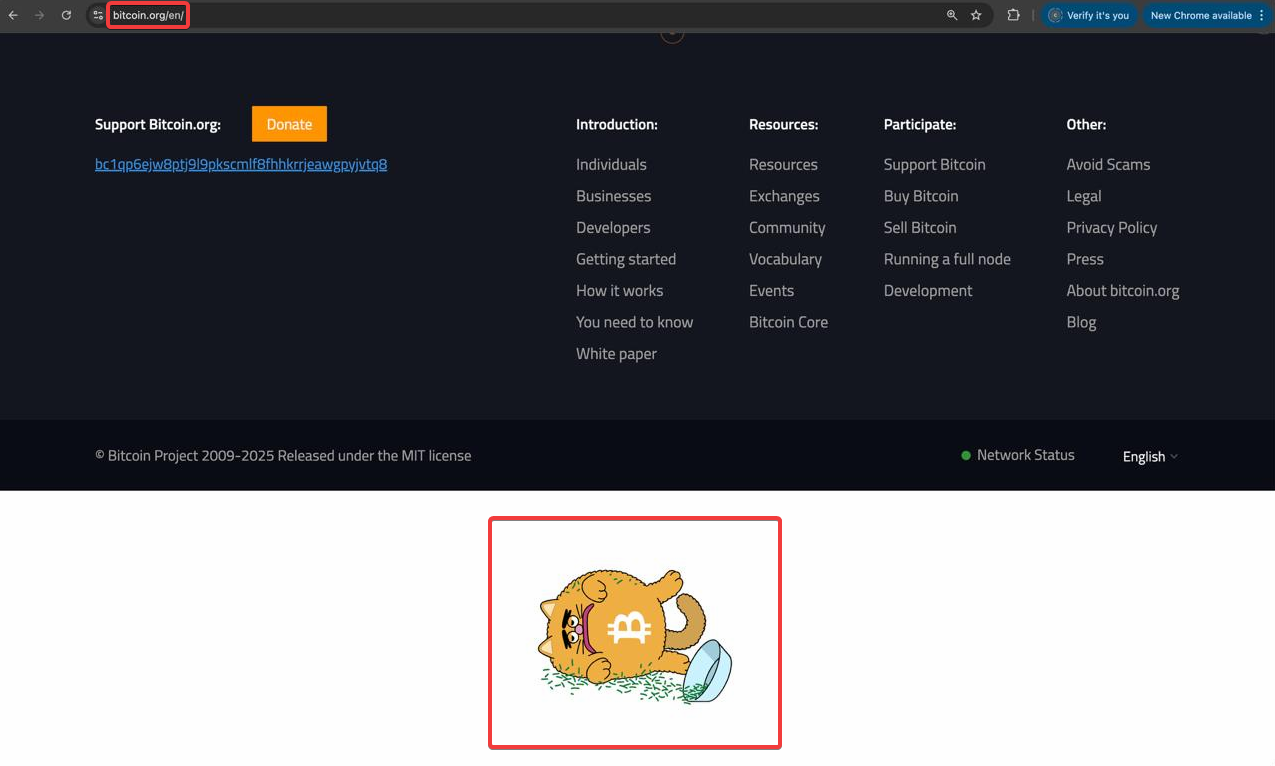Open About bitcoin.org link
The width and height of the screenshot is (1275, 766).
pyautogui.click(x=1123, y=290)
